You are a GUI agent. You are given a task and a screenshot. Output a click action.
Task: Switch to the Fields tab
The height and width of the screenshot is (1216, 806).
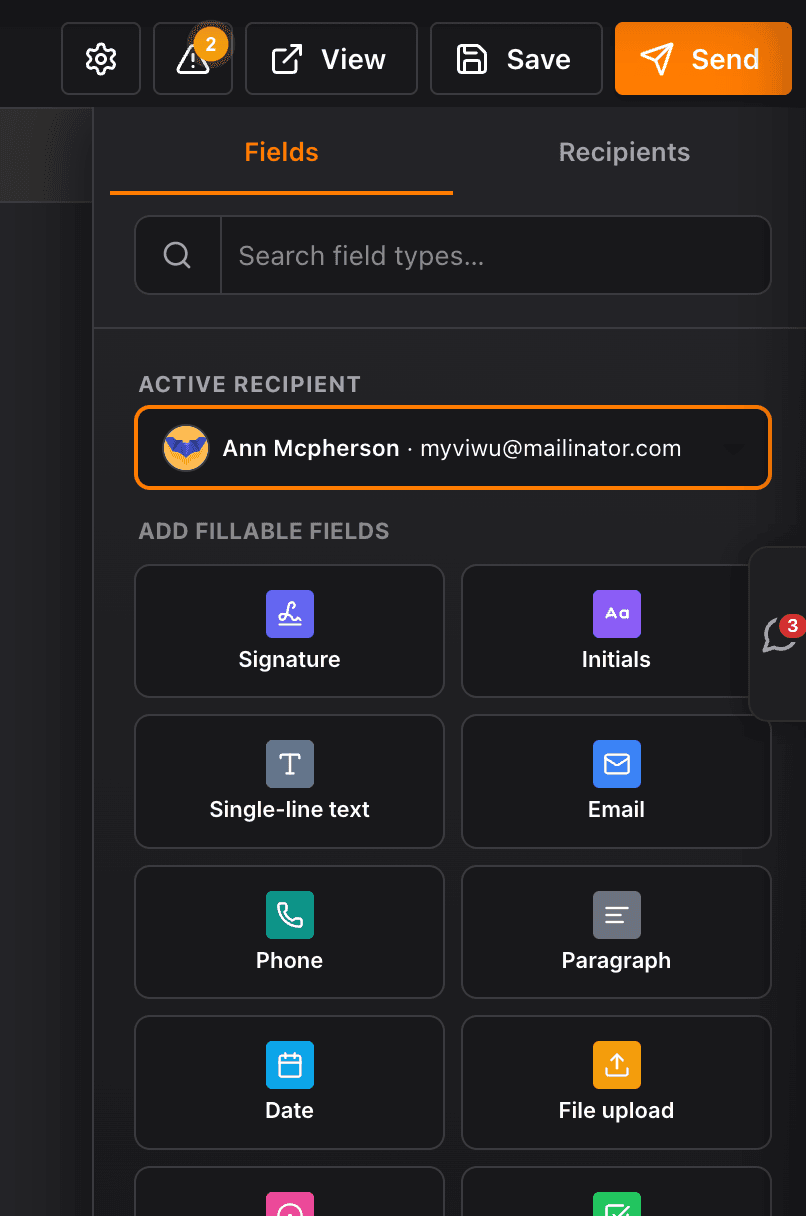[281, 152]
